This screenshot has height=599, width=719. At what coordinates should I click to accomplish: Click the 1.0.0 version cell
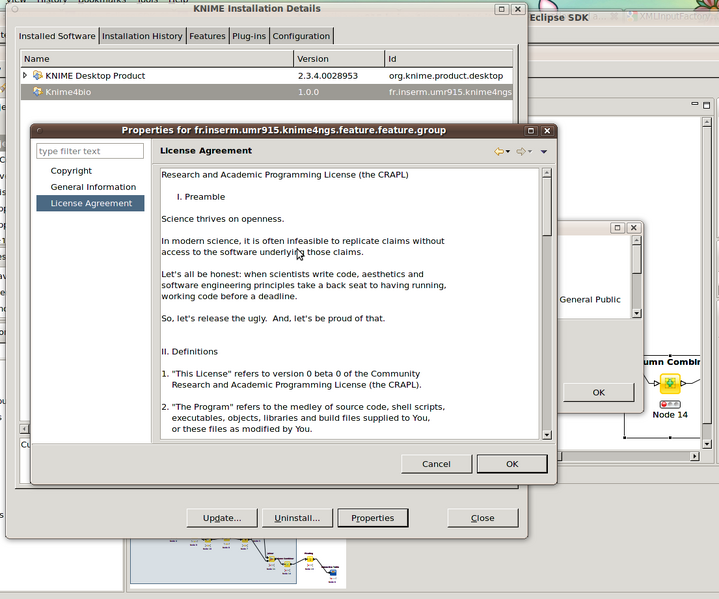308,92
